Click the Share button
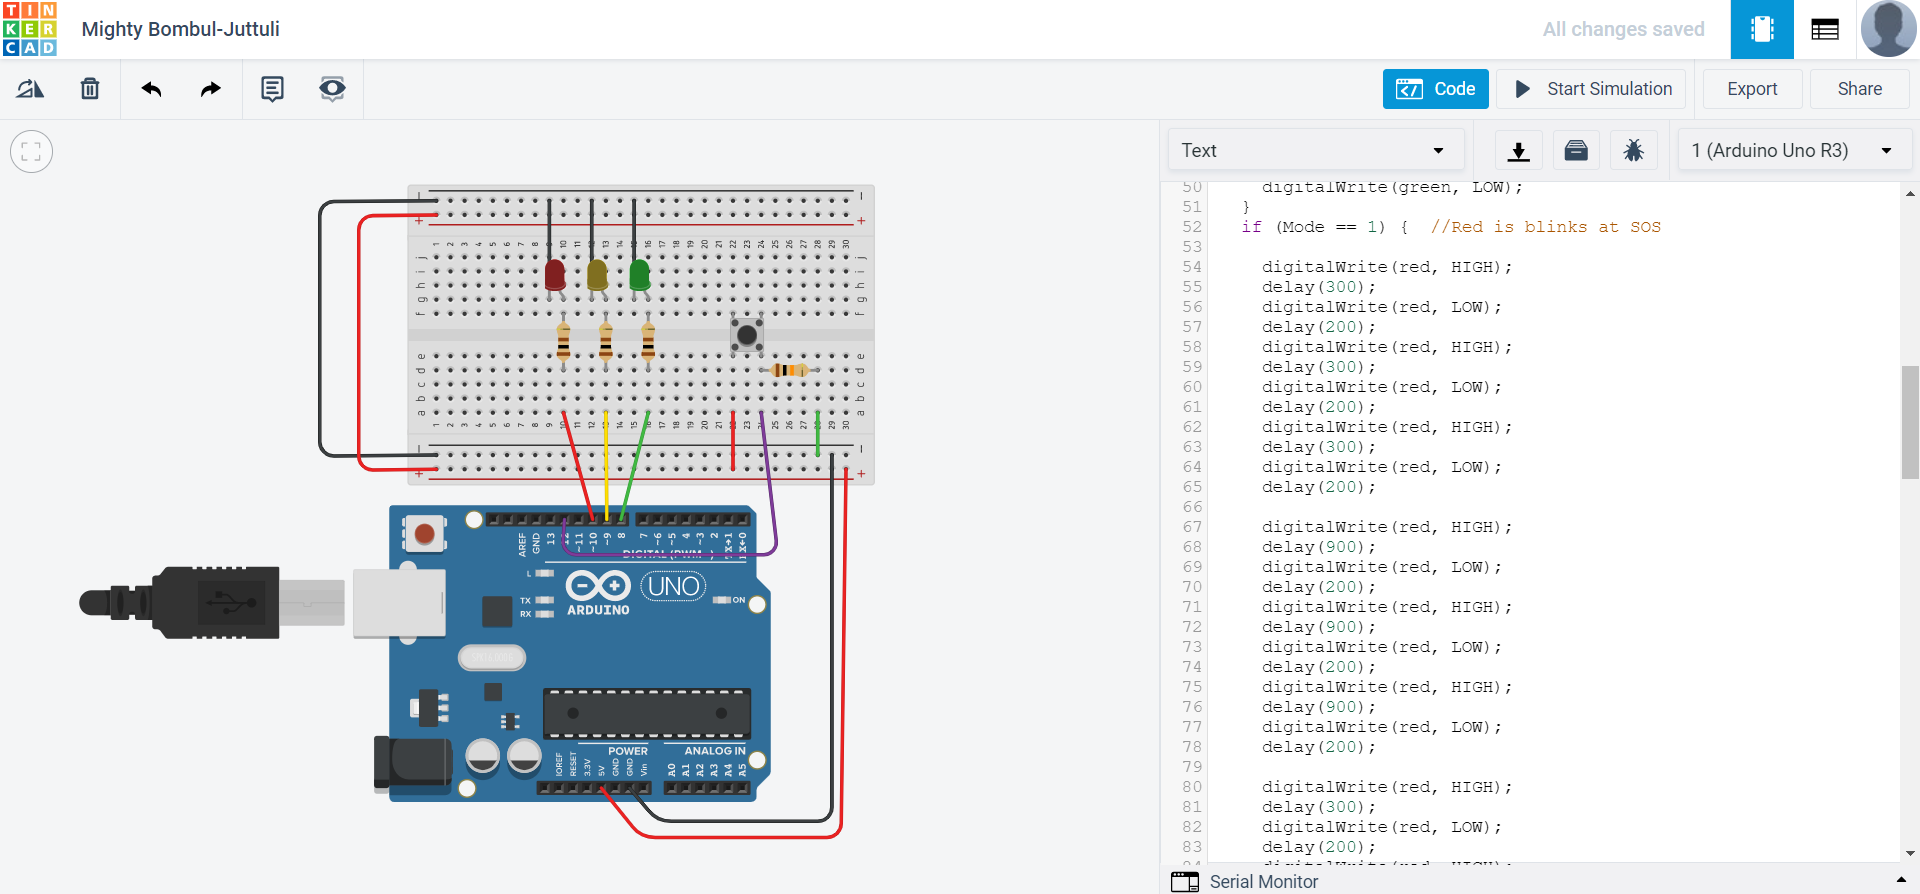The width and height of the screenshot is (1920, 894). point(1859,89)
